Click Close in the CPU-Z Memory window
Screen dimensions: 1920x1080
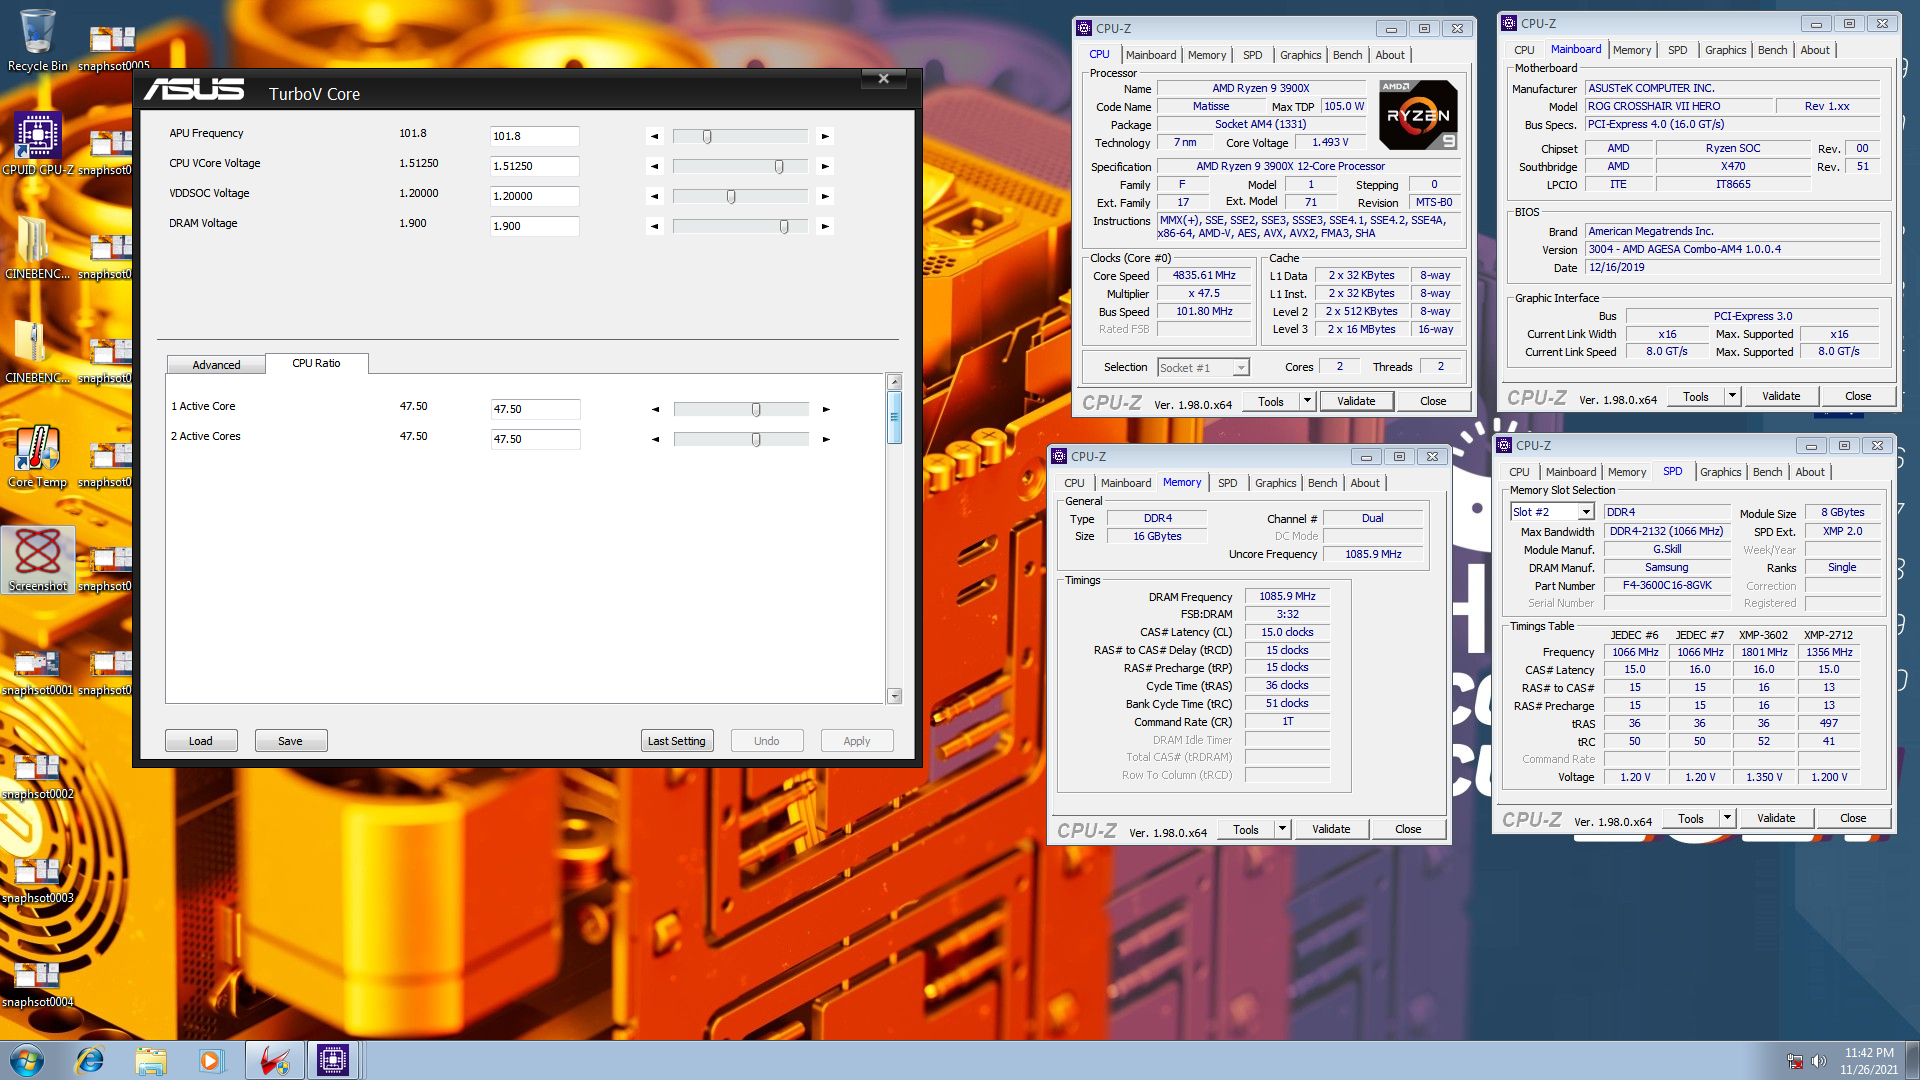point(1408,829)
